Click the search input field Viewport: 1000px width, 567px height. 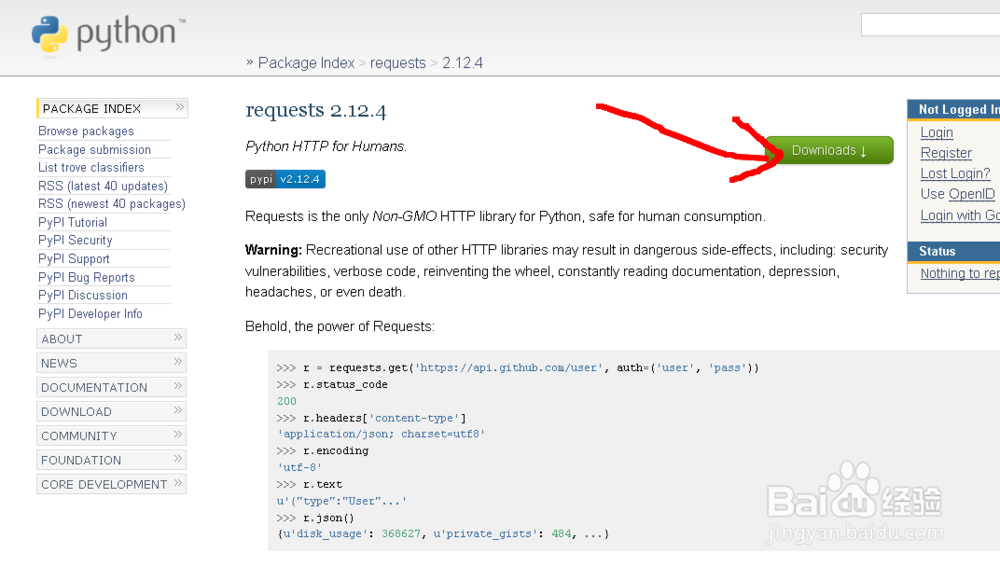930,25
